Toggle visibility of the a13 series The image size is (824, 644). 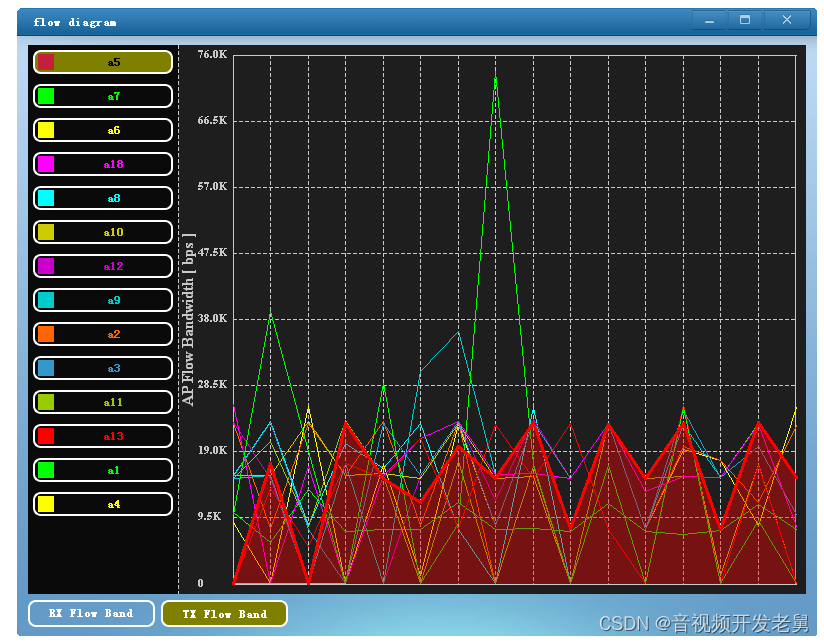point(103,436)
